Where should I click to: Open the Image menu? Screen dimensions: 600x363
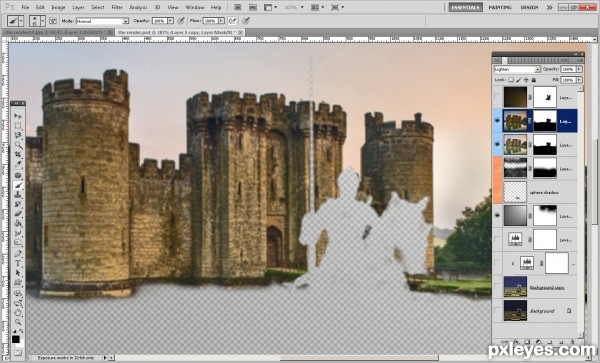pos(58,7)
